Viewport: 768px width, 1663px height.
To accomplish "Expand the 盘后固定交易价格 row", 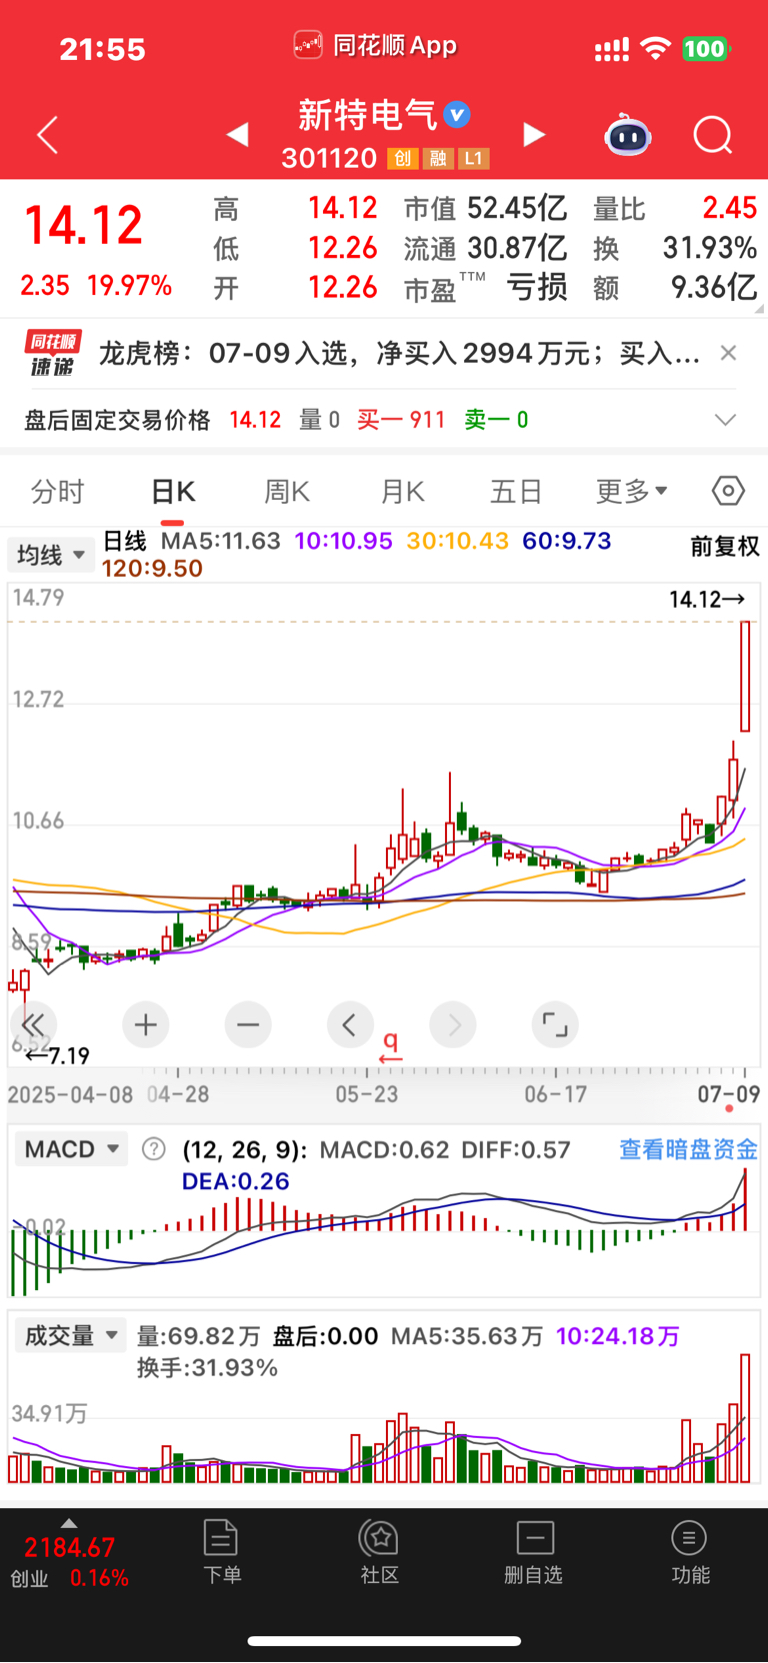I will [725, 419].
